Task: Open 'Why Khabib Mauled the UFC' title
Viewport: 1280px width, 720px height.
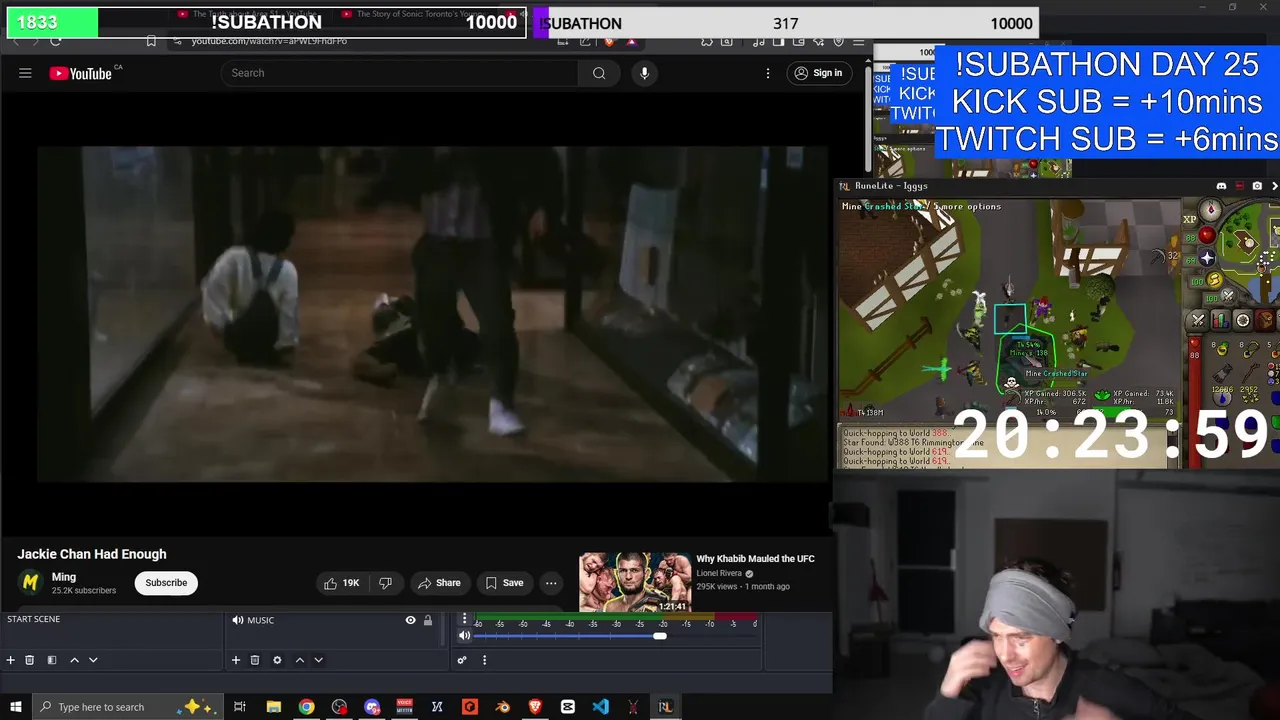Action: point(755,559)
